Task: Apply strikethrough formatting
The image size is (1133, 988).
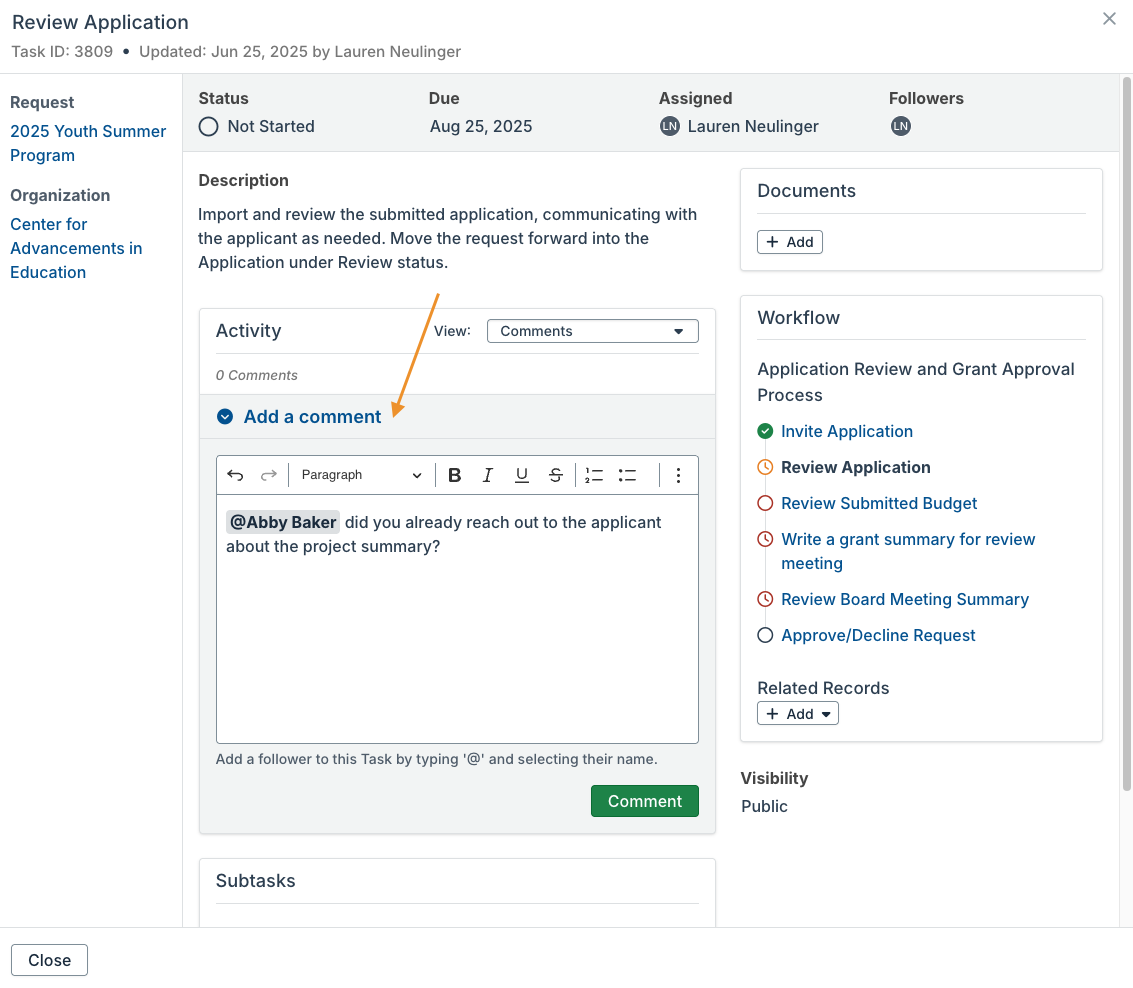Action: point(555,475)
